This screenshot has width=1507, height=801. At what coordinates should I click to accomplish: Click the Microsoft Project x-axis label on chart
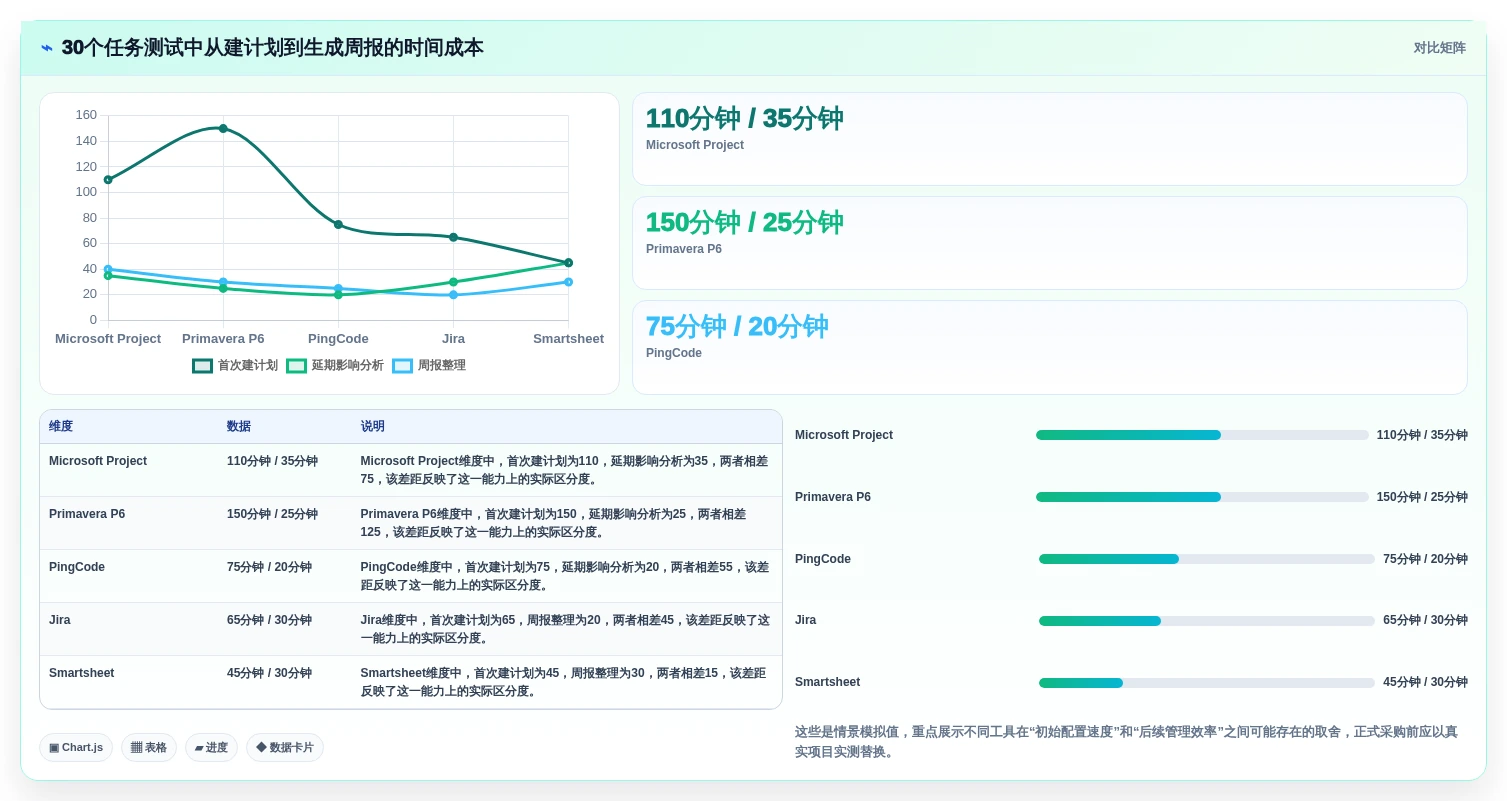click(108, 339)
